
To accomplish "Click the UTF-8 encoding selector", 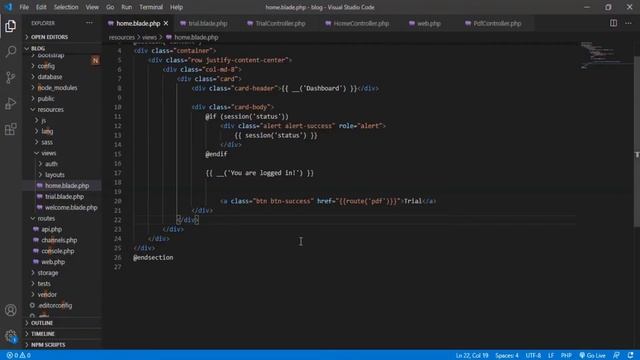I will coord(533,356).
